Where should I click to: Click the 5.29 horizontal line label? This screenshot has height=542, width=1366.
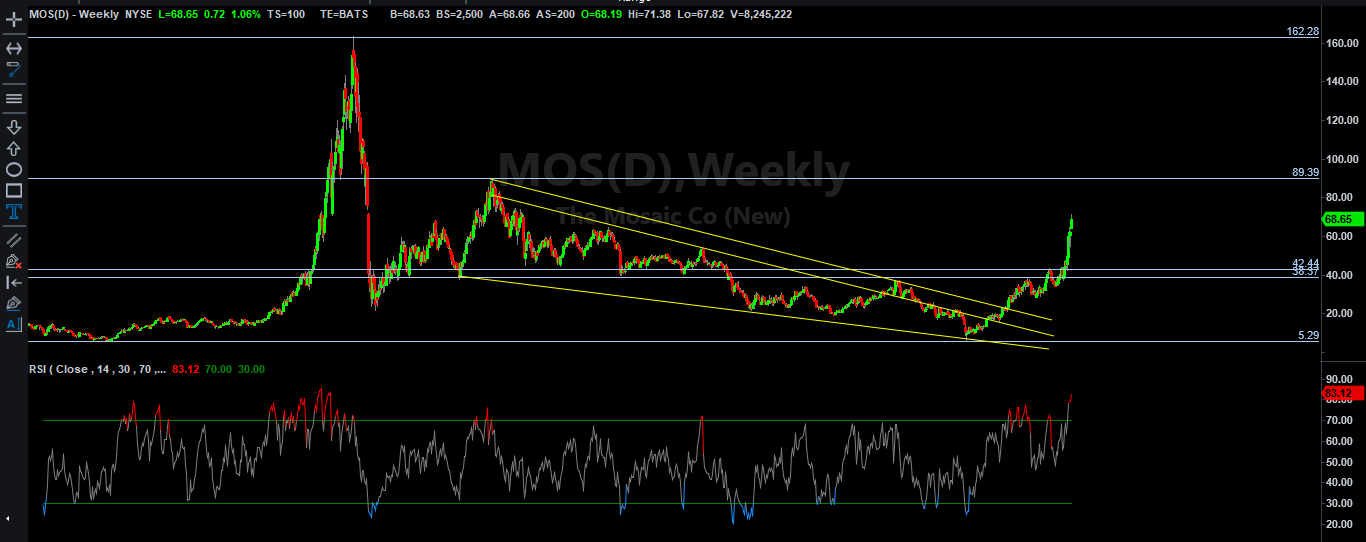coord(1309,336)
